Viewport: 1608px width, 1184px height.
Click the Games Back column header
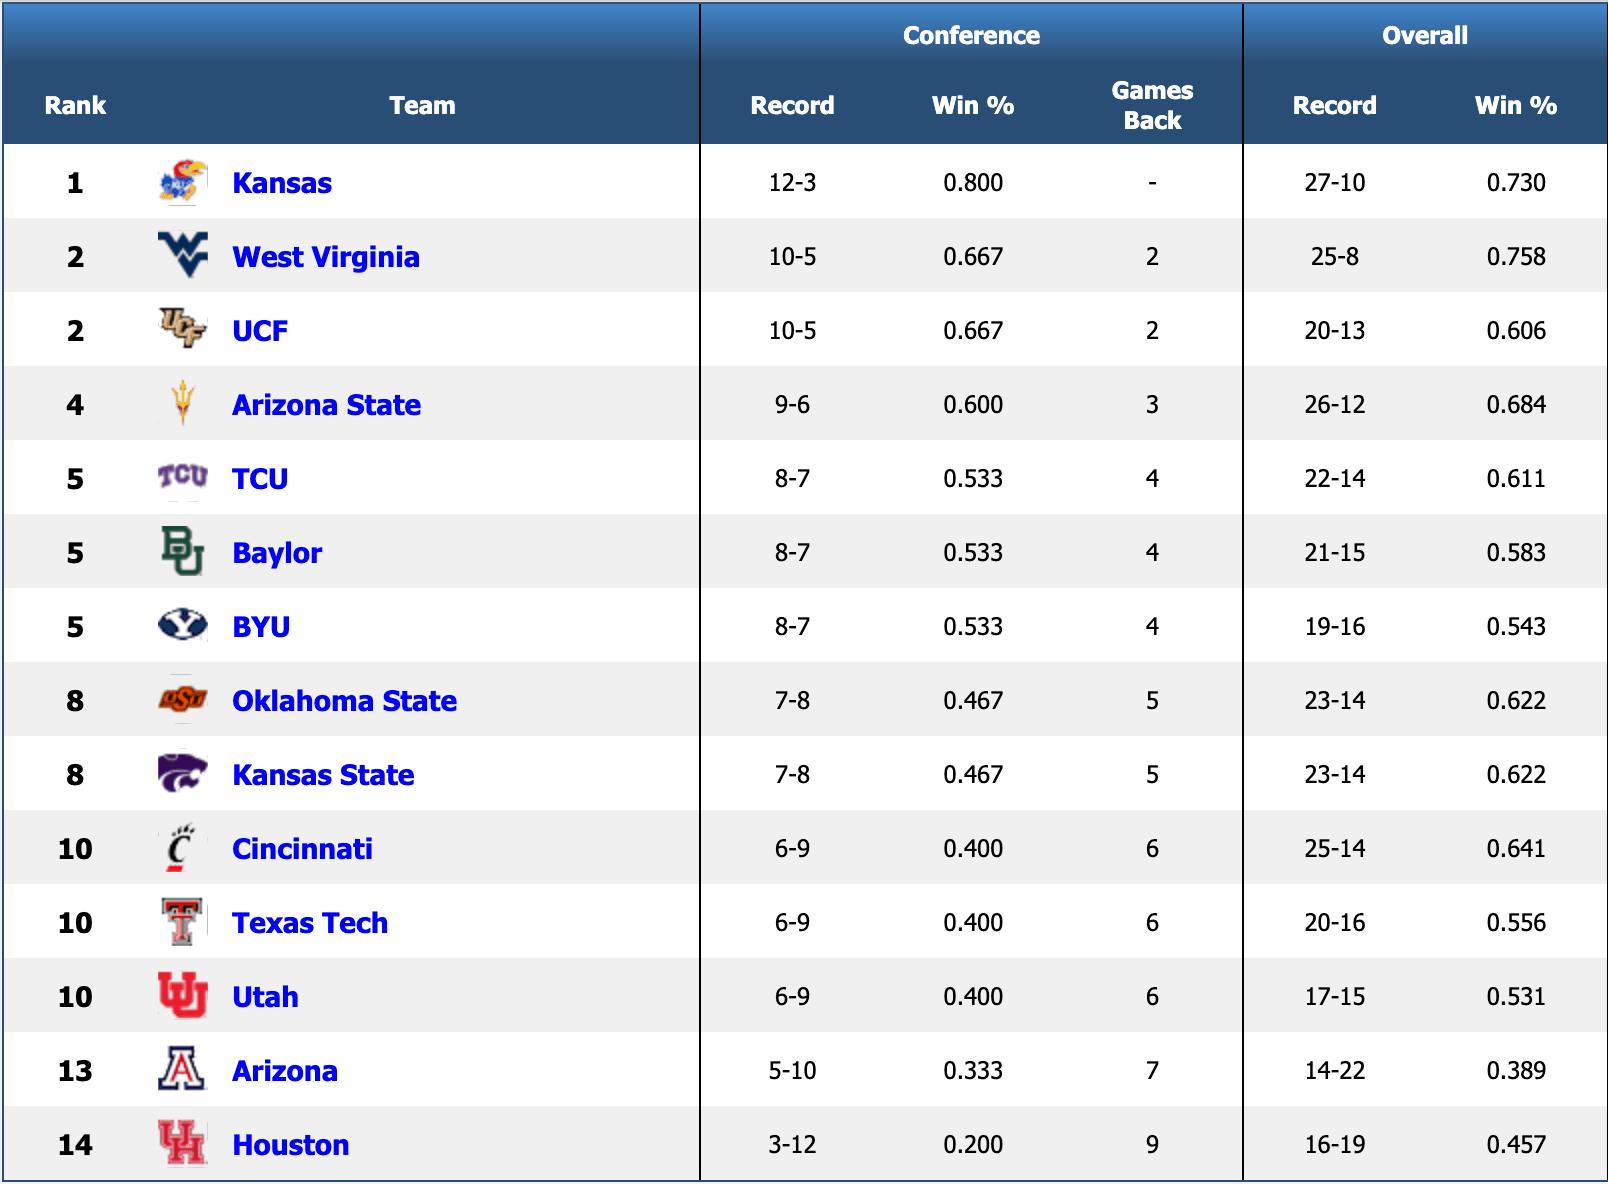click(1152, 105)
